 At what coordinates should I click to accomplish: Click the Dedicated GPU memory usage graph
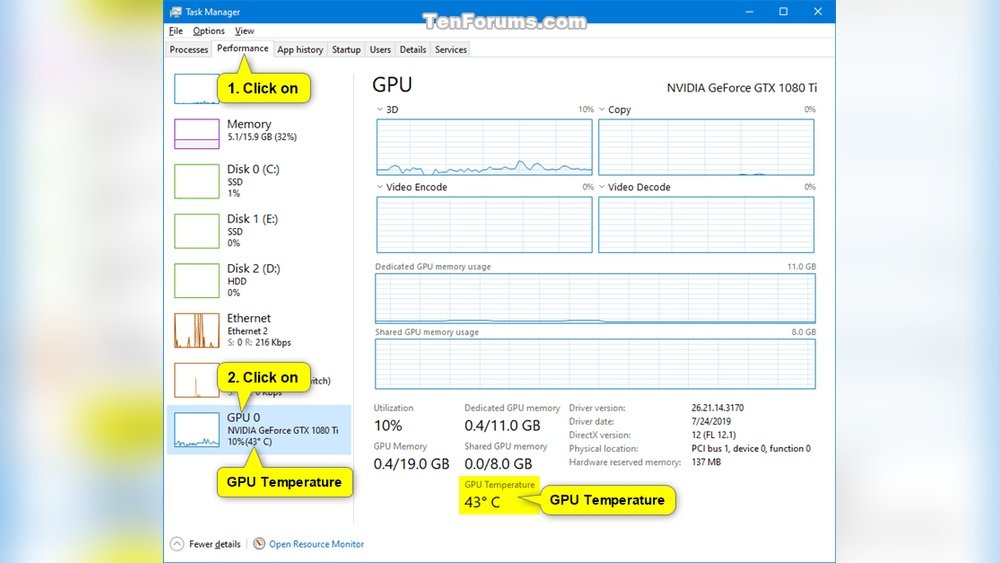595,298
